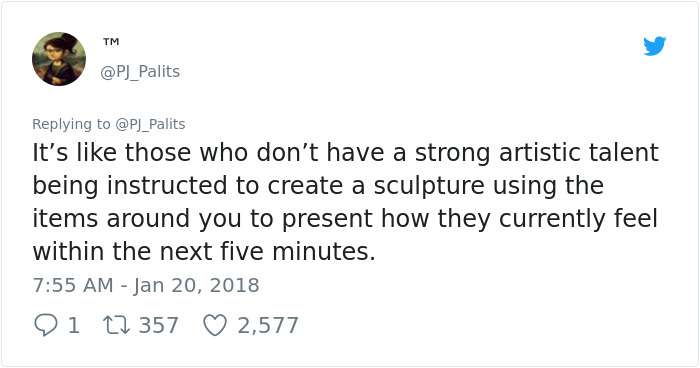700x368 pixels.
Task: Click the Twitter bird logo
Action: (x=654, y=46)
